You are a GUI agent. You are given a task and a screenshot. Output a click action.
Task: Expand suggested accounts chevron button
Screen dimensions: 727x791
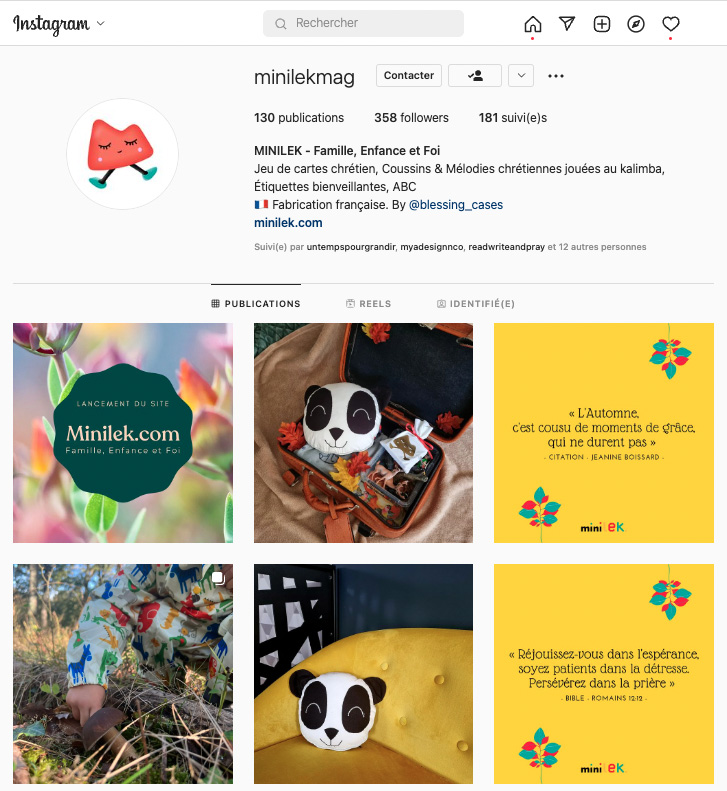tap(521, 76)
